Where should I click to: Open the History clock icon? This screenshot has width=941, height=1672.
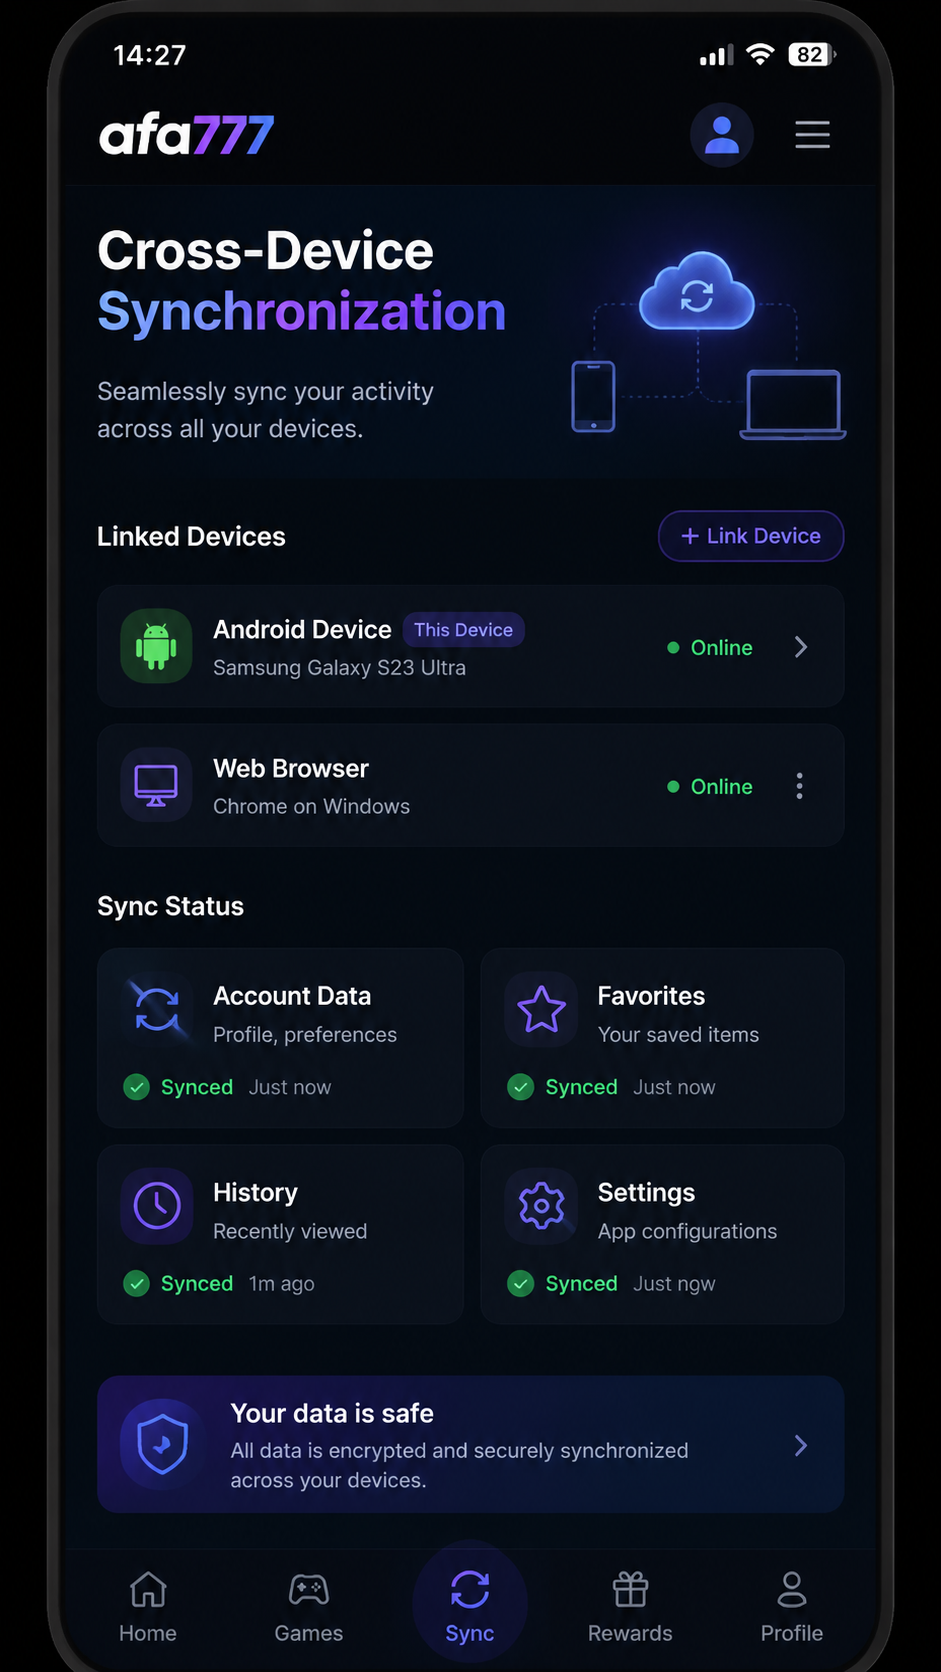[157, 1206]
